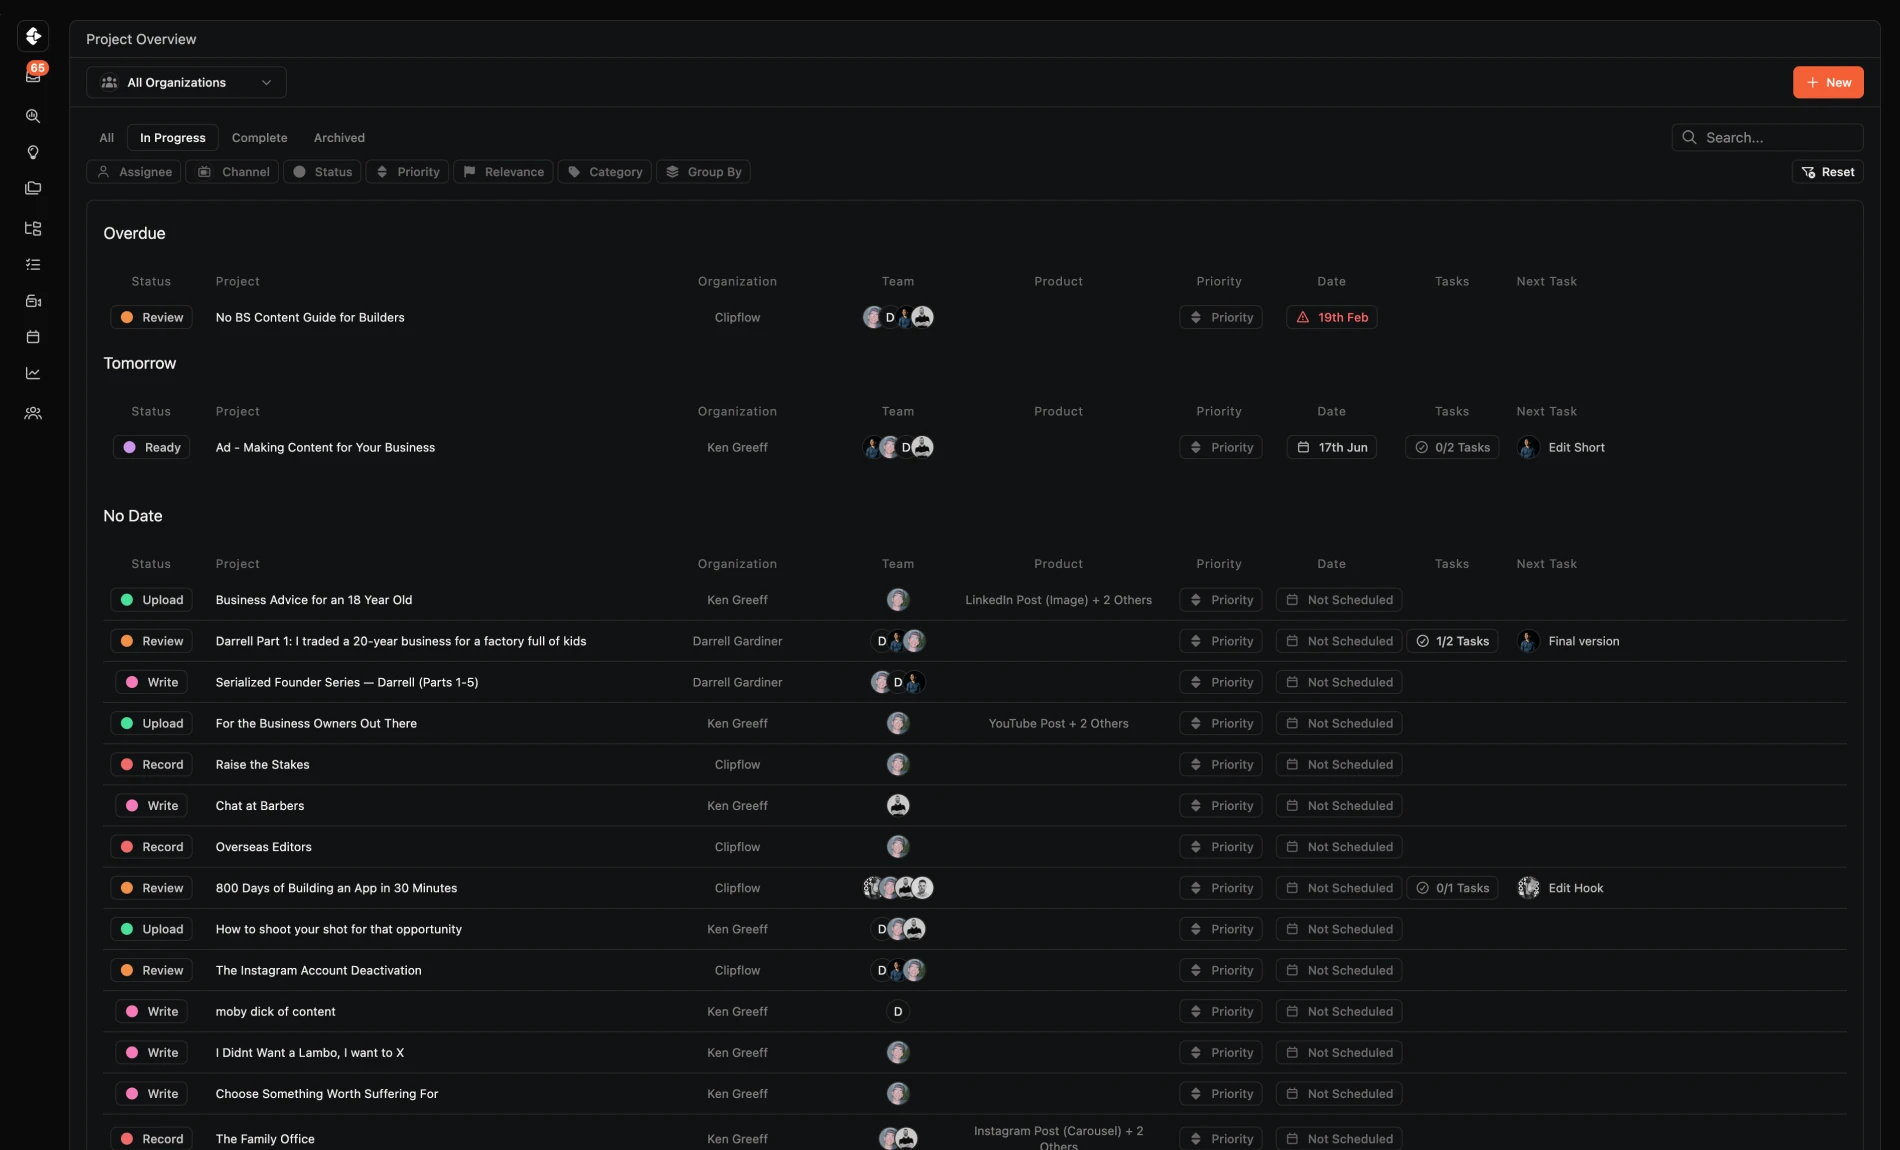Screen dimensions: 1900x1150
Task: Switch to the Archived tab
Action: pyautogui.click(x=339, y=138)
